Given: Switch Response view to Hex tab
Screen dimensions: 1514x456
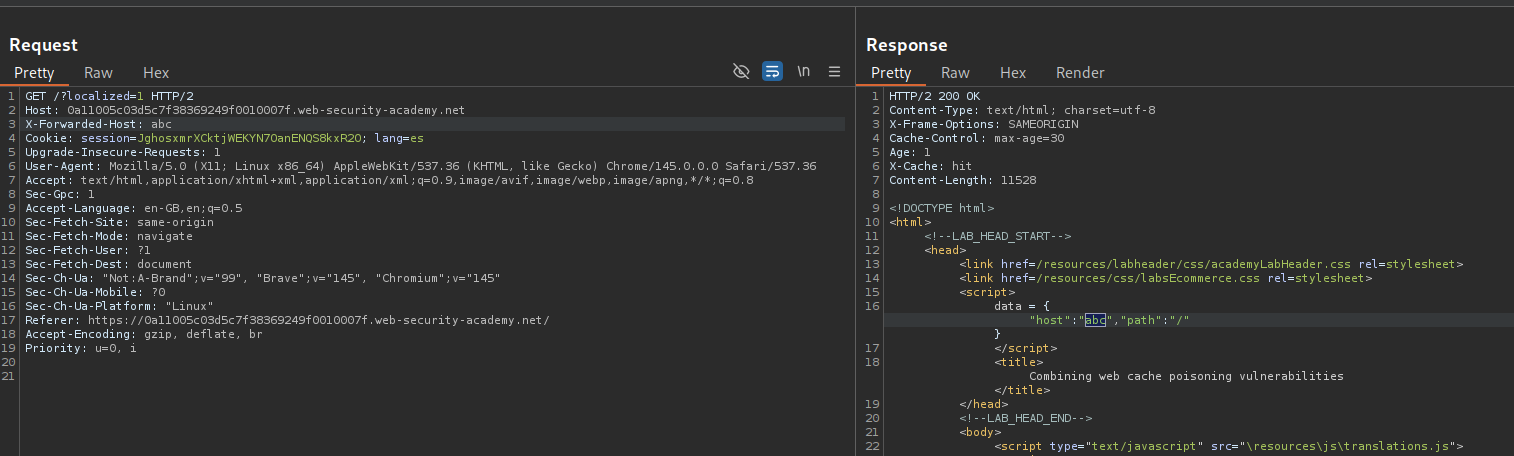Looking at the screenshot, I should coord(1013,72).
